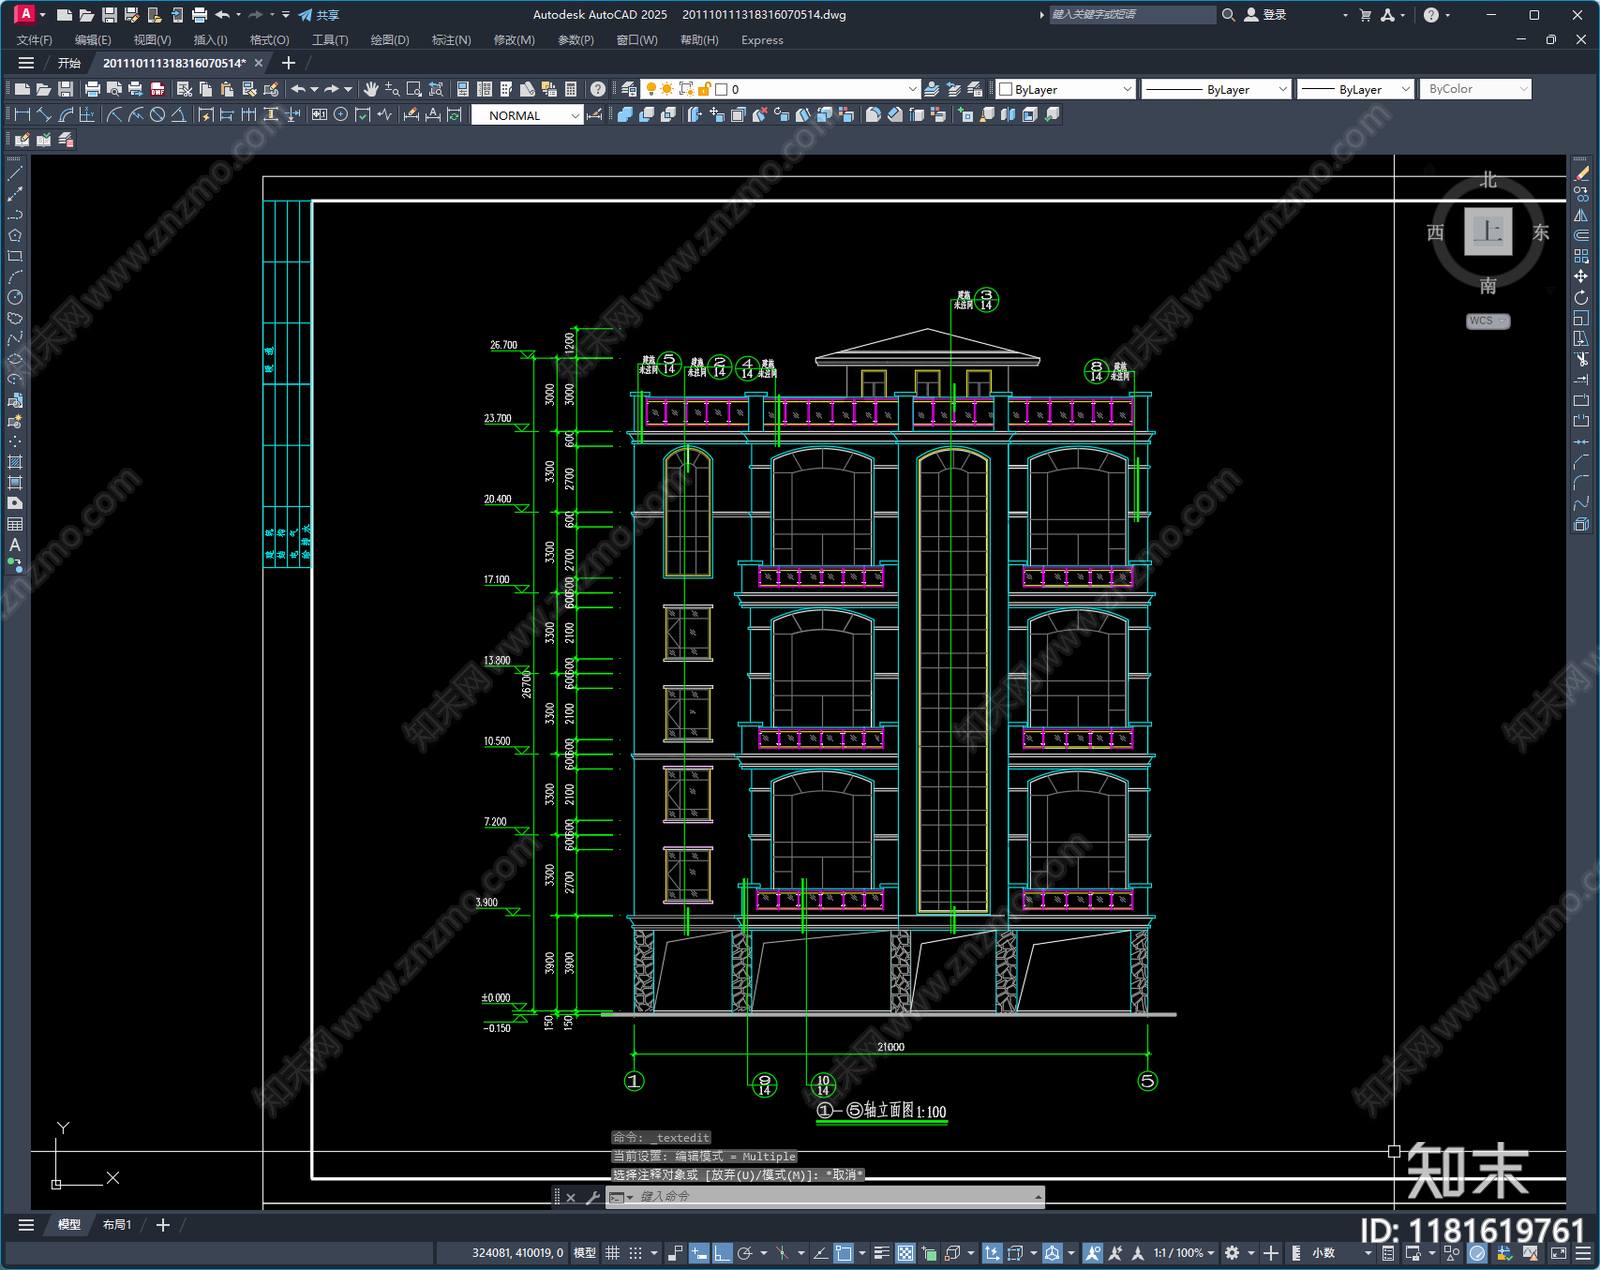Open the ByLayer color dropdown

click(1066, 89)
